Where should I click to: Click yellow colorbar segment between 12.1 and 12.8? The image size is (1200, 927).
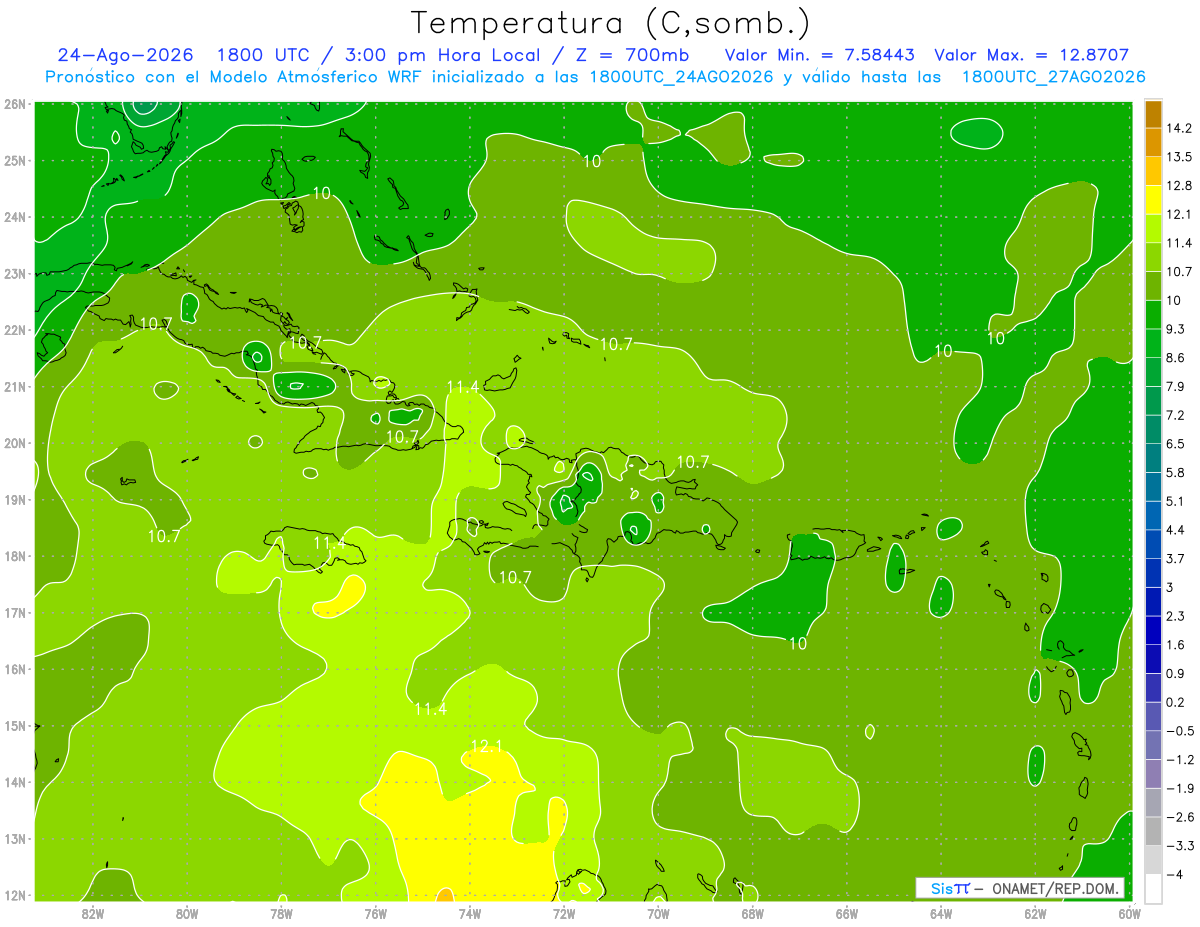[1153, 200]
